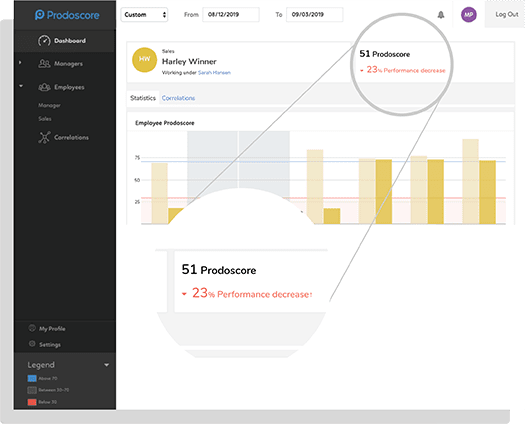Click the Log Out button
The height and width of the screenshot is (424, 525).
click(x=507, y=14)
